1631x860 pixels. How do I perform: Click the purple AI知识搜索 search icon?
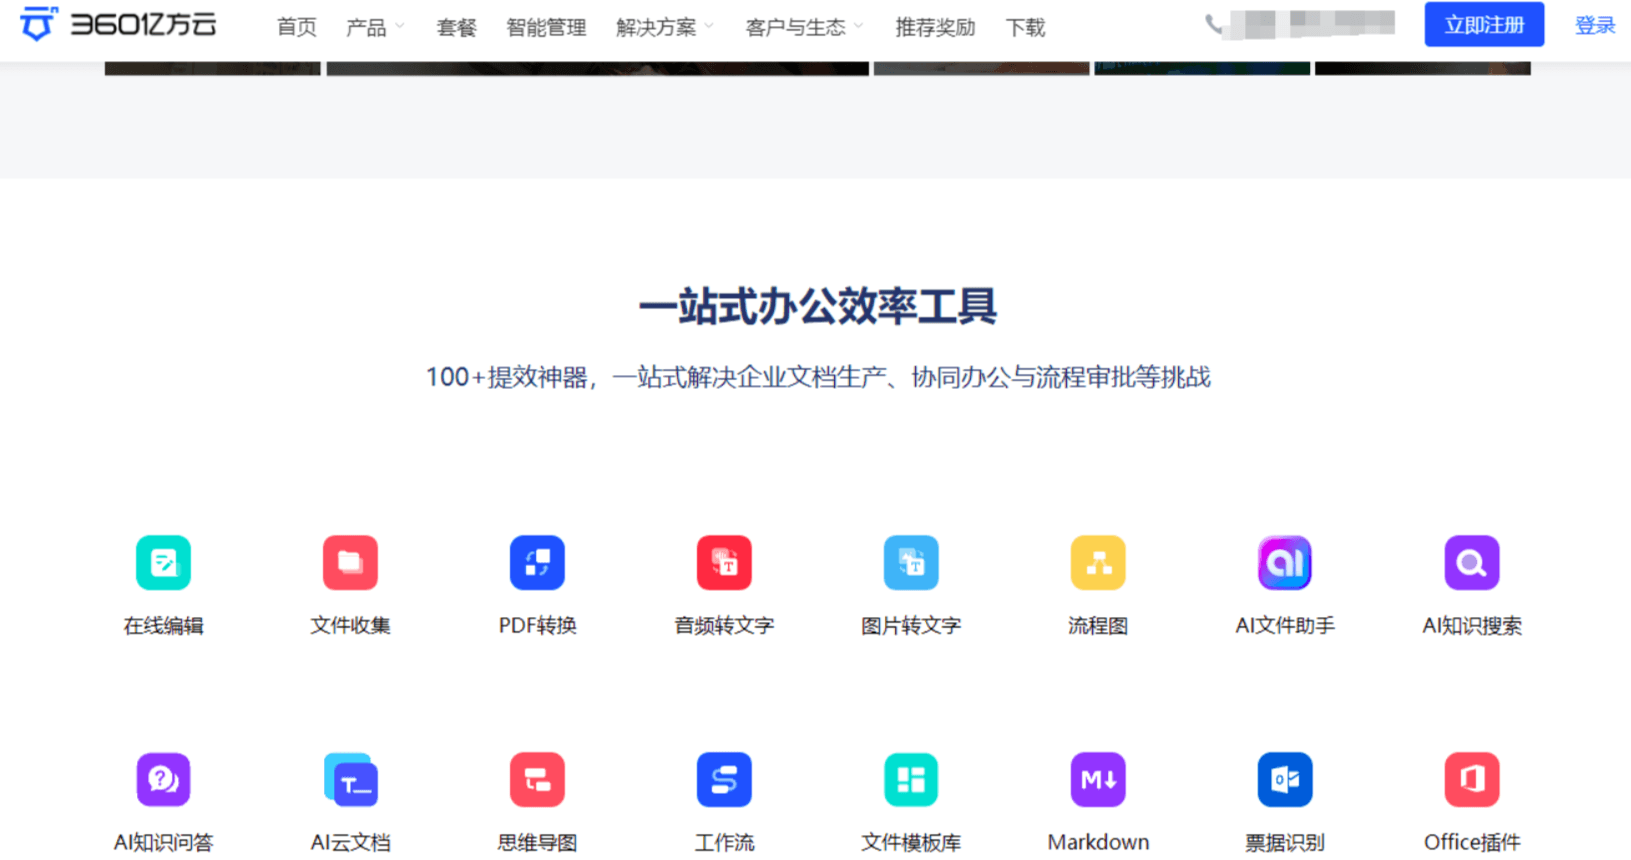click(x=1472, y=563)
